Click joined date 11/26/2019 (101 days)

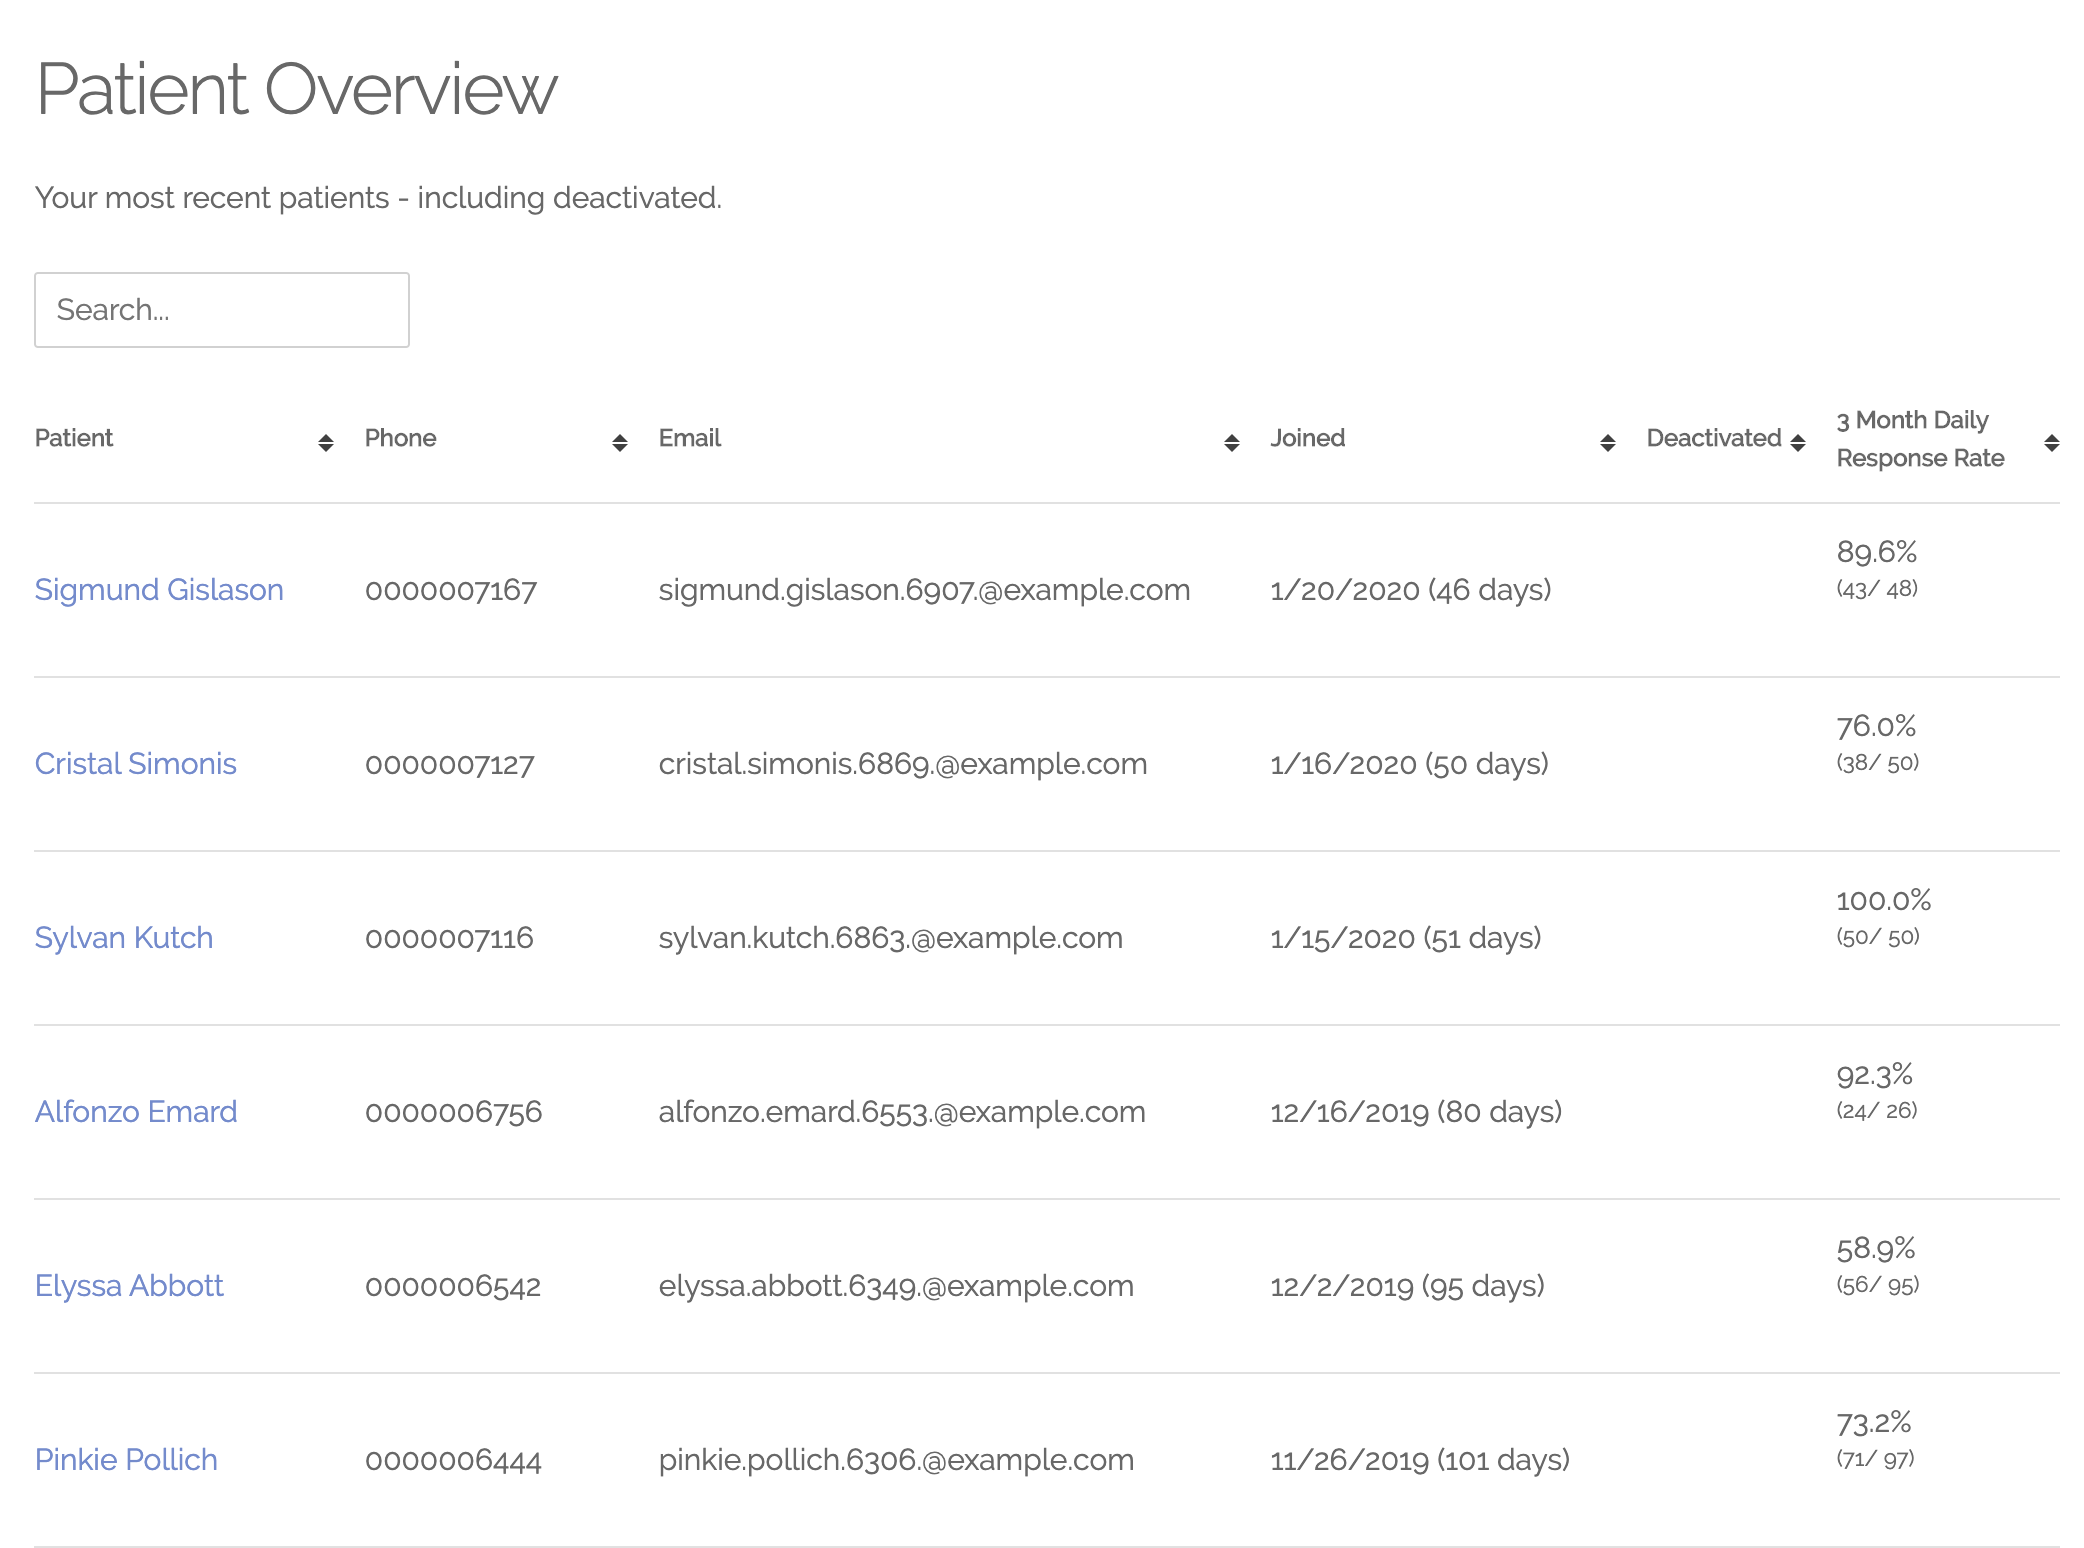point(1420,1461)
